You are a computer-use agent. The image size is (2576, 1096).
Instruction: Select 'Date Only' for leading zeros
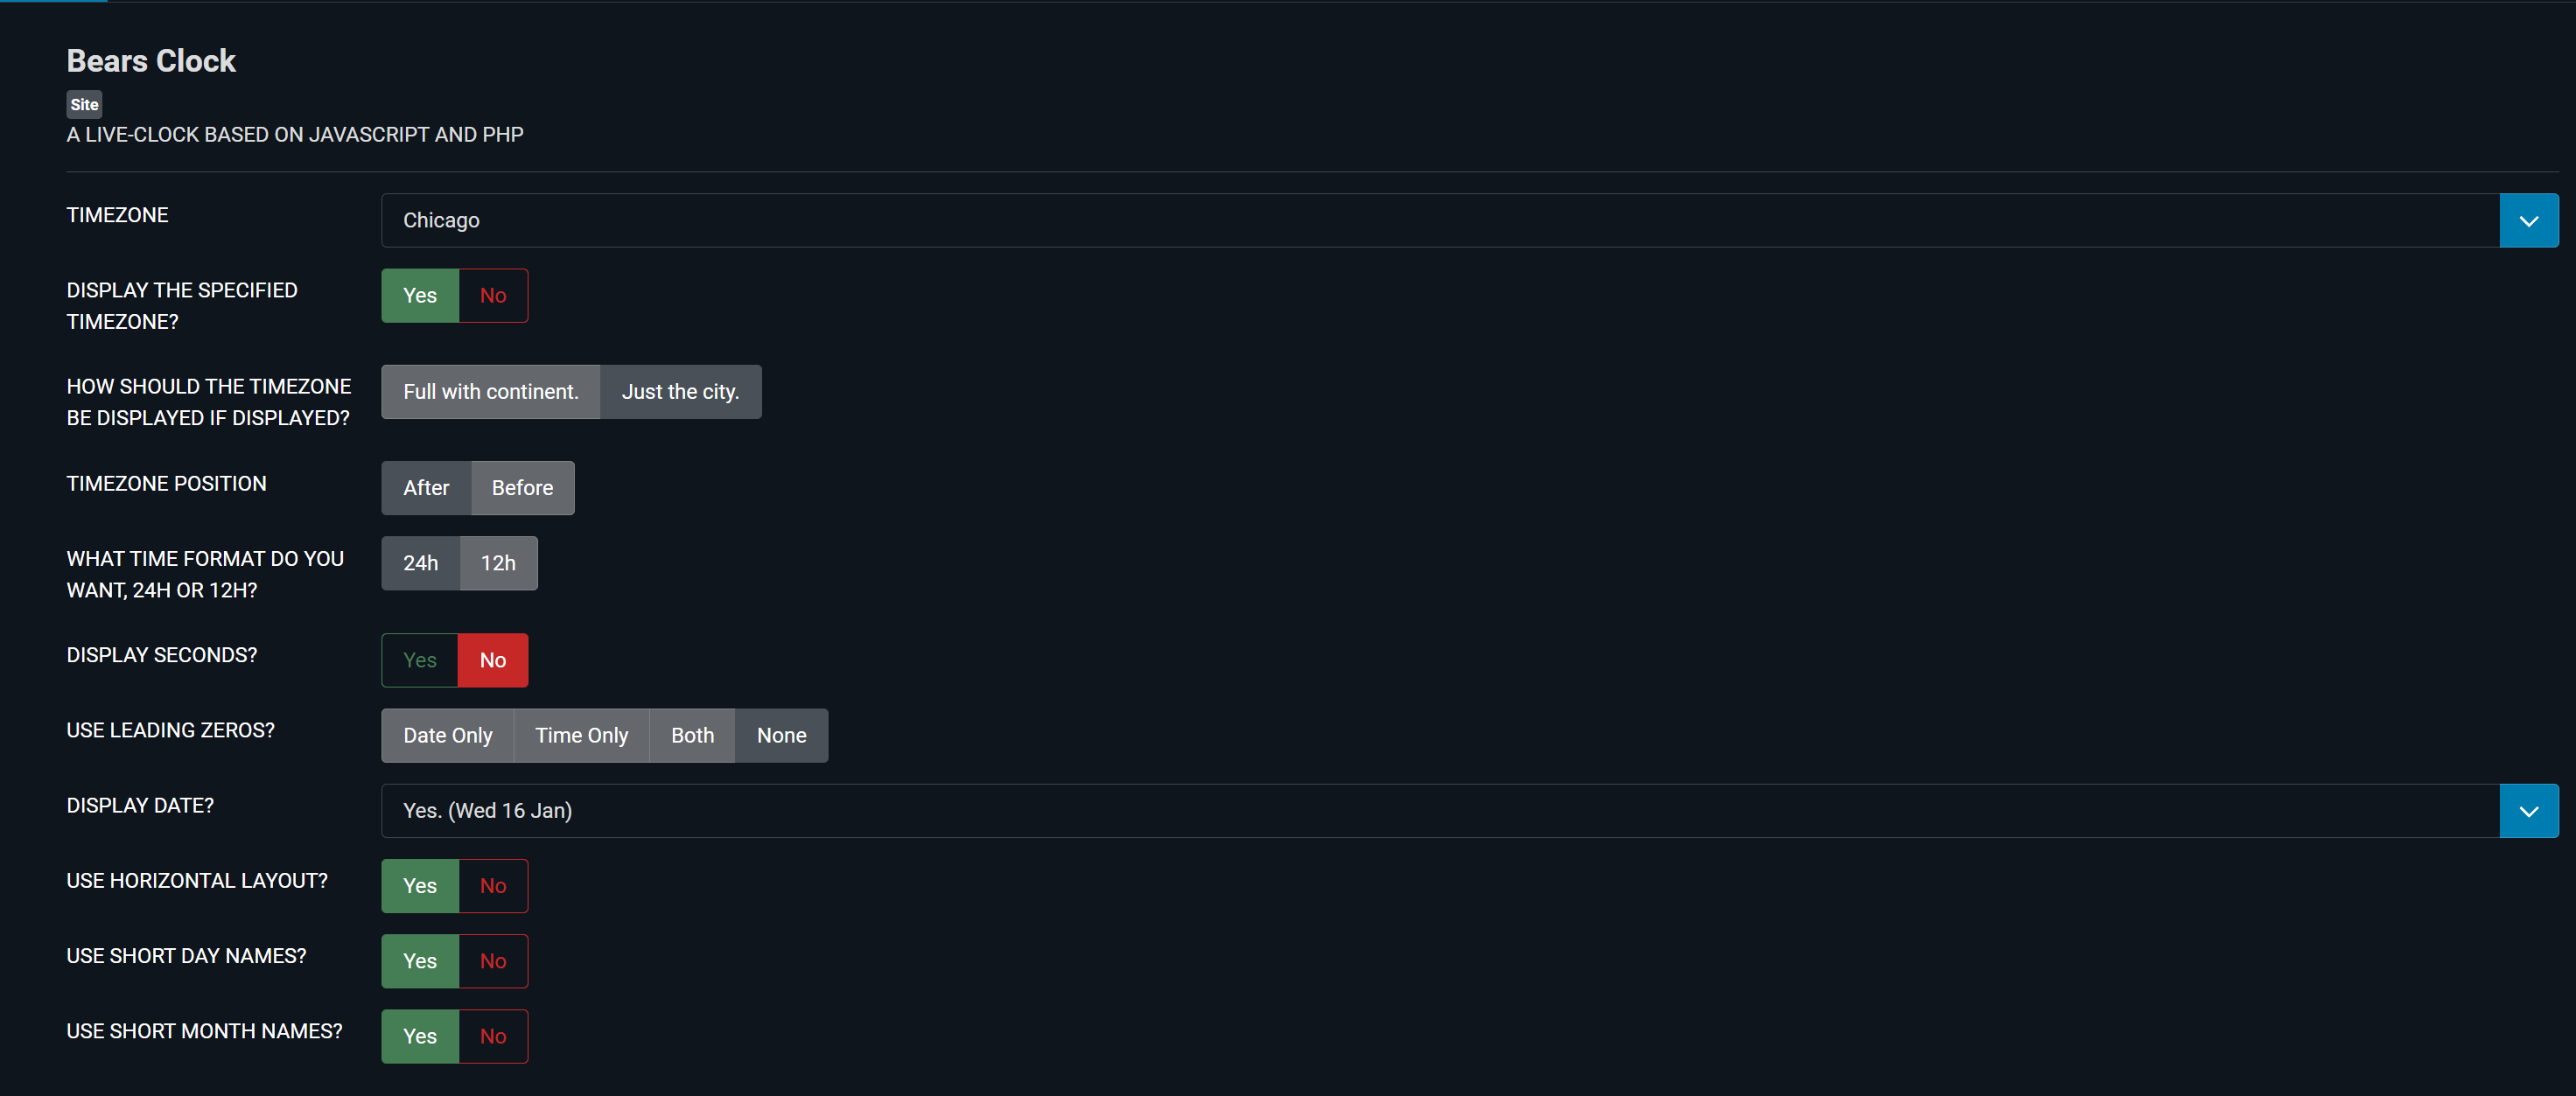click(447, 735)
